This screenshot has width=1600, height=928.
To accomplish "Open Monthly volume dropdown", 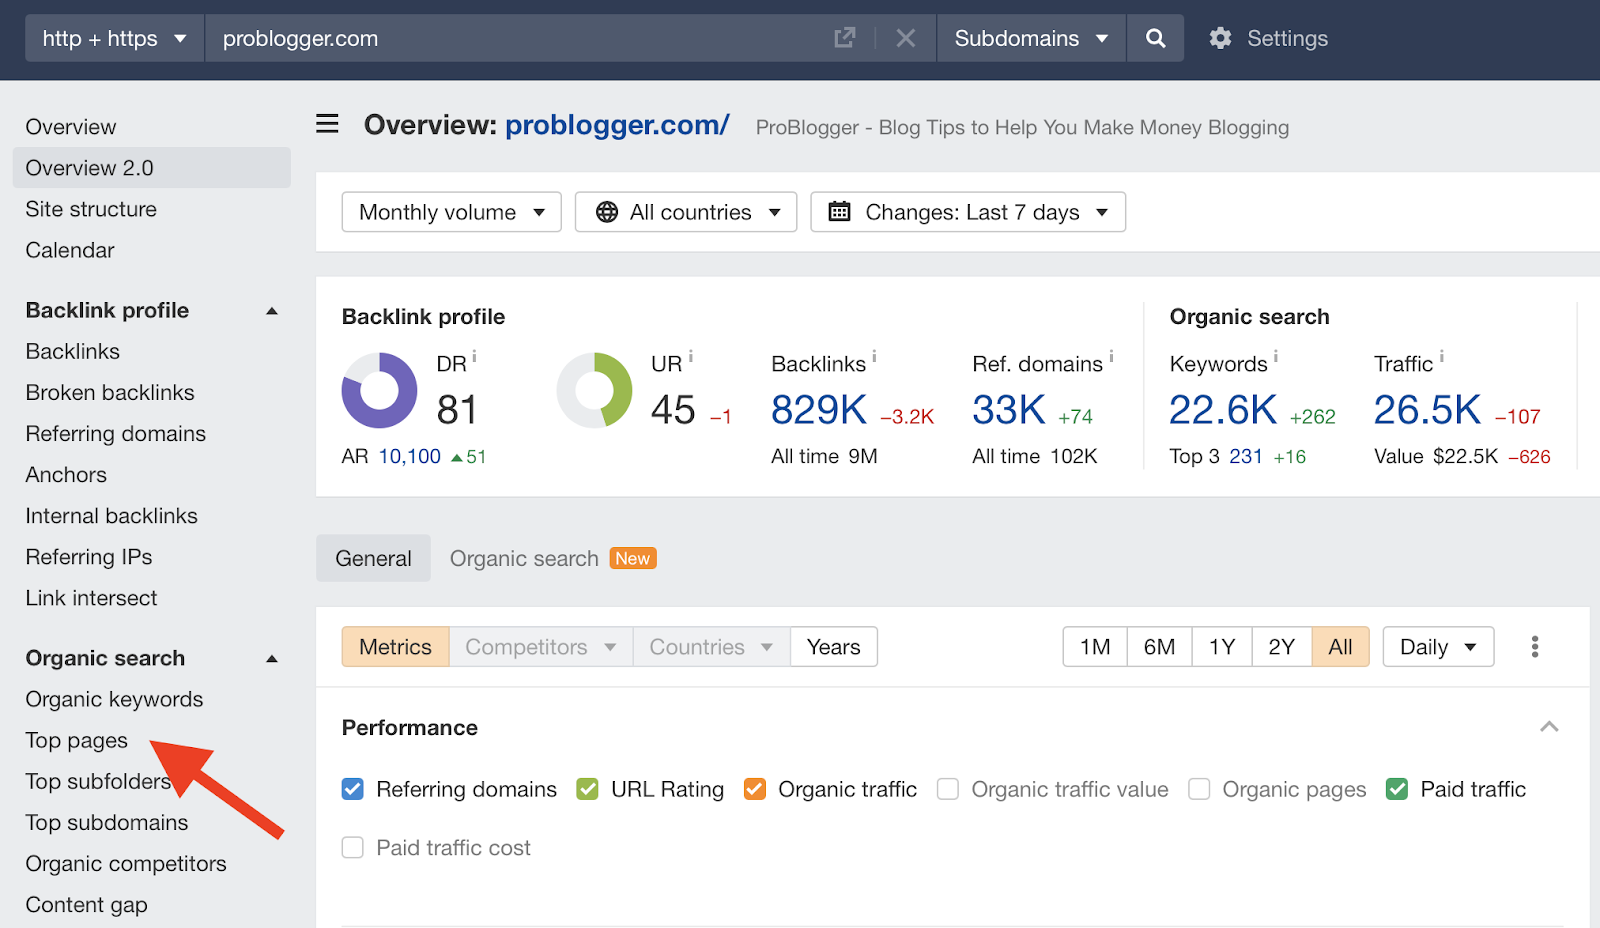I will 452,212.
